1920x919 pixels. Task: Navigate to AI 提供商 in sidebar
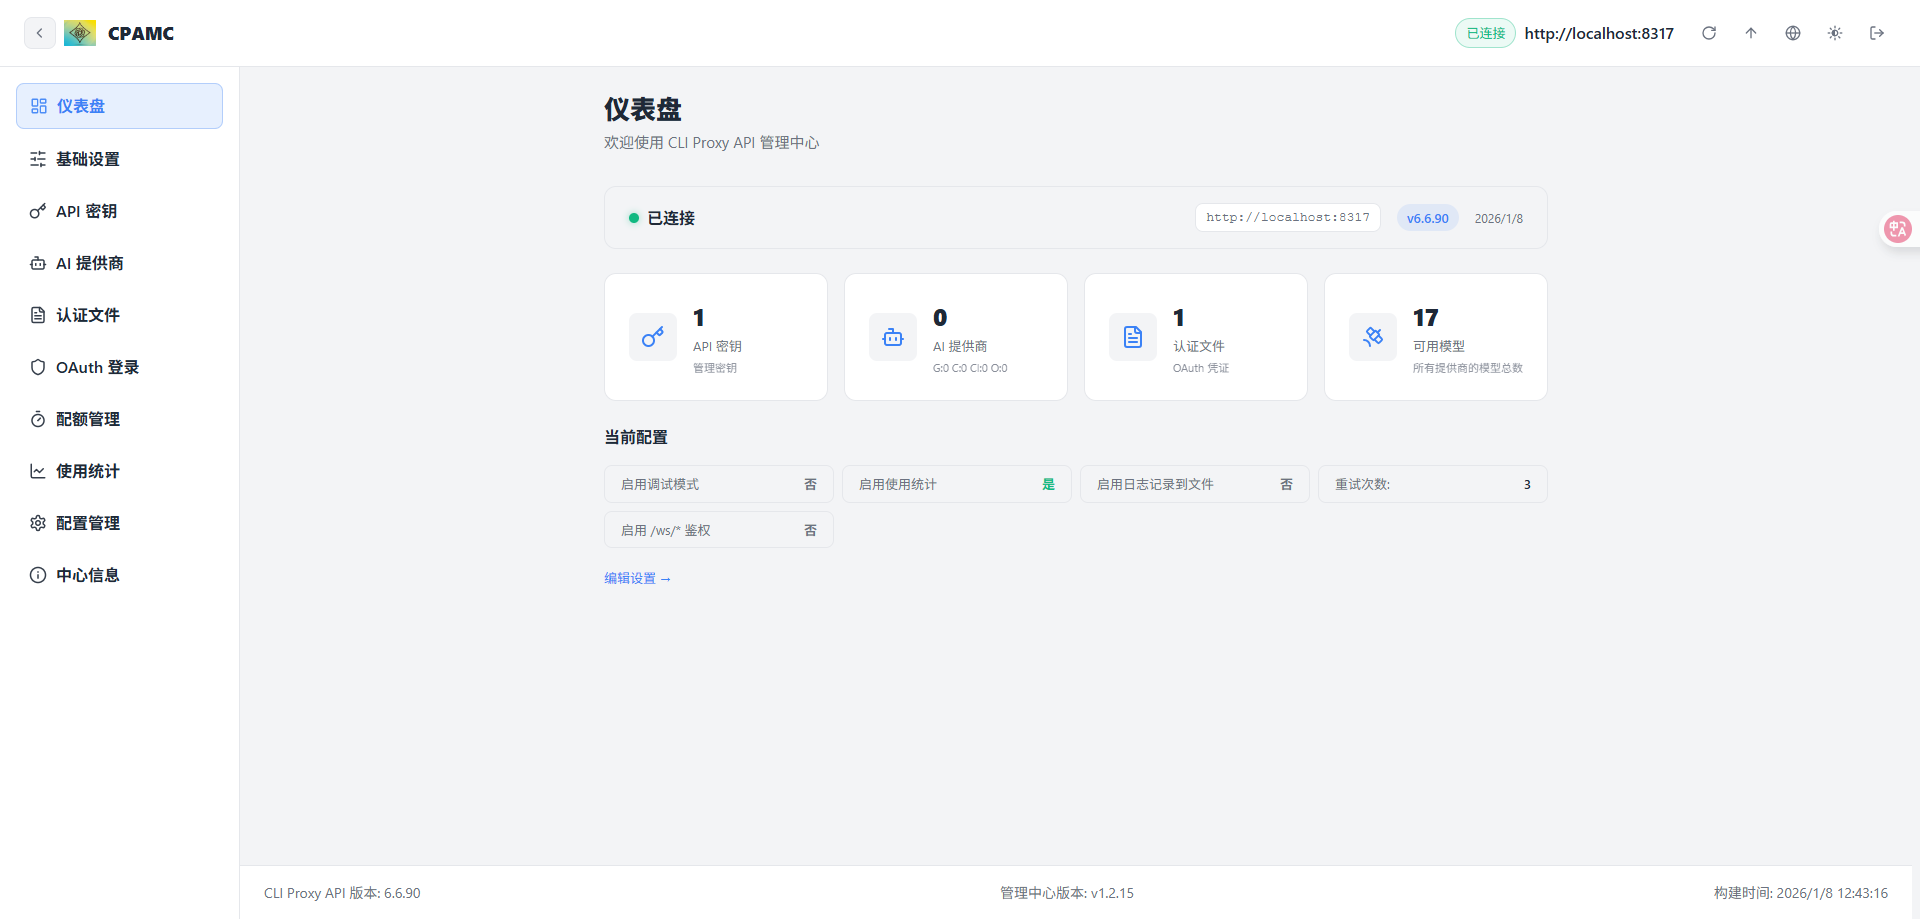coord(119,263)
